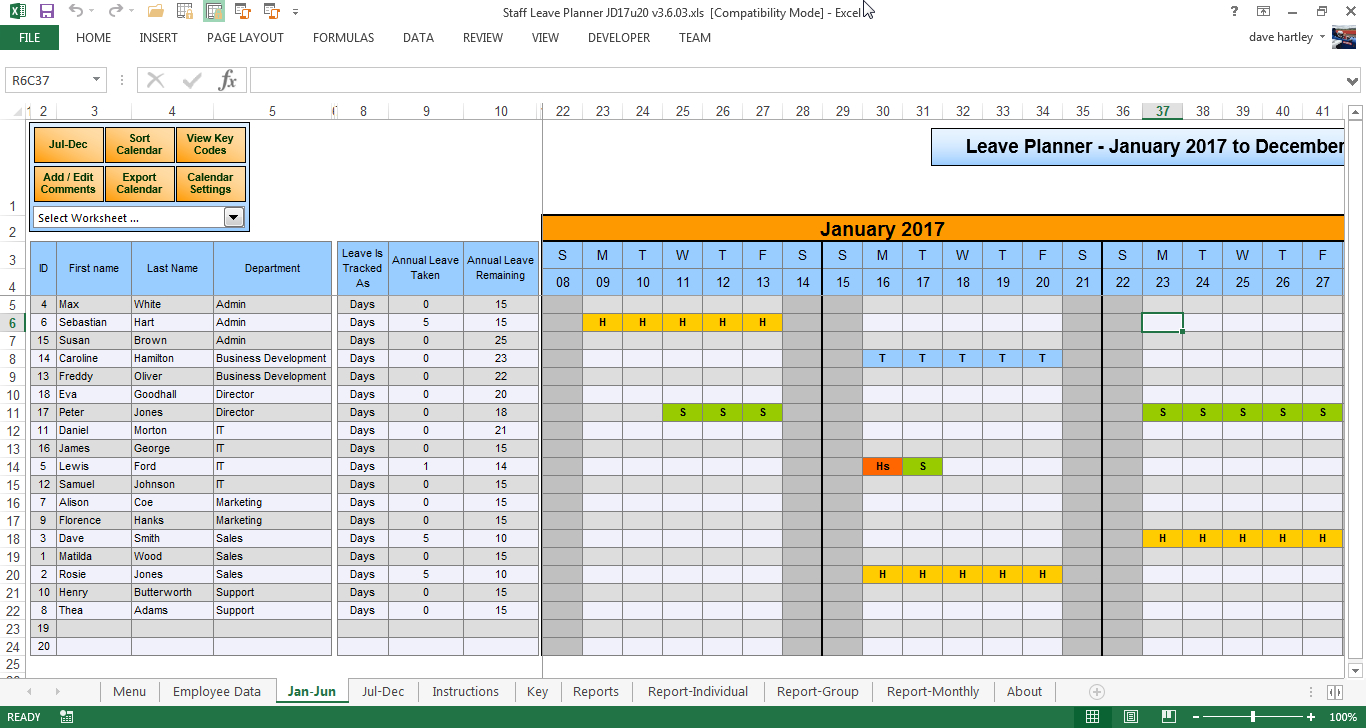Screen dimensions: 1366x728
Task: Click the Undo arrow icon
Action: click(76, 12)
